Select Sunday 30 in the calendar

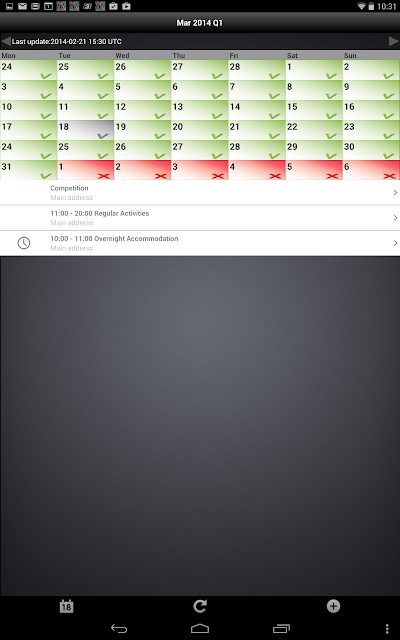(371, 150)
